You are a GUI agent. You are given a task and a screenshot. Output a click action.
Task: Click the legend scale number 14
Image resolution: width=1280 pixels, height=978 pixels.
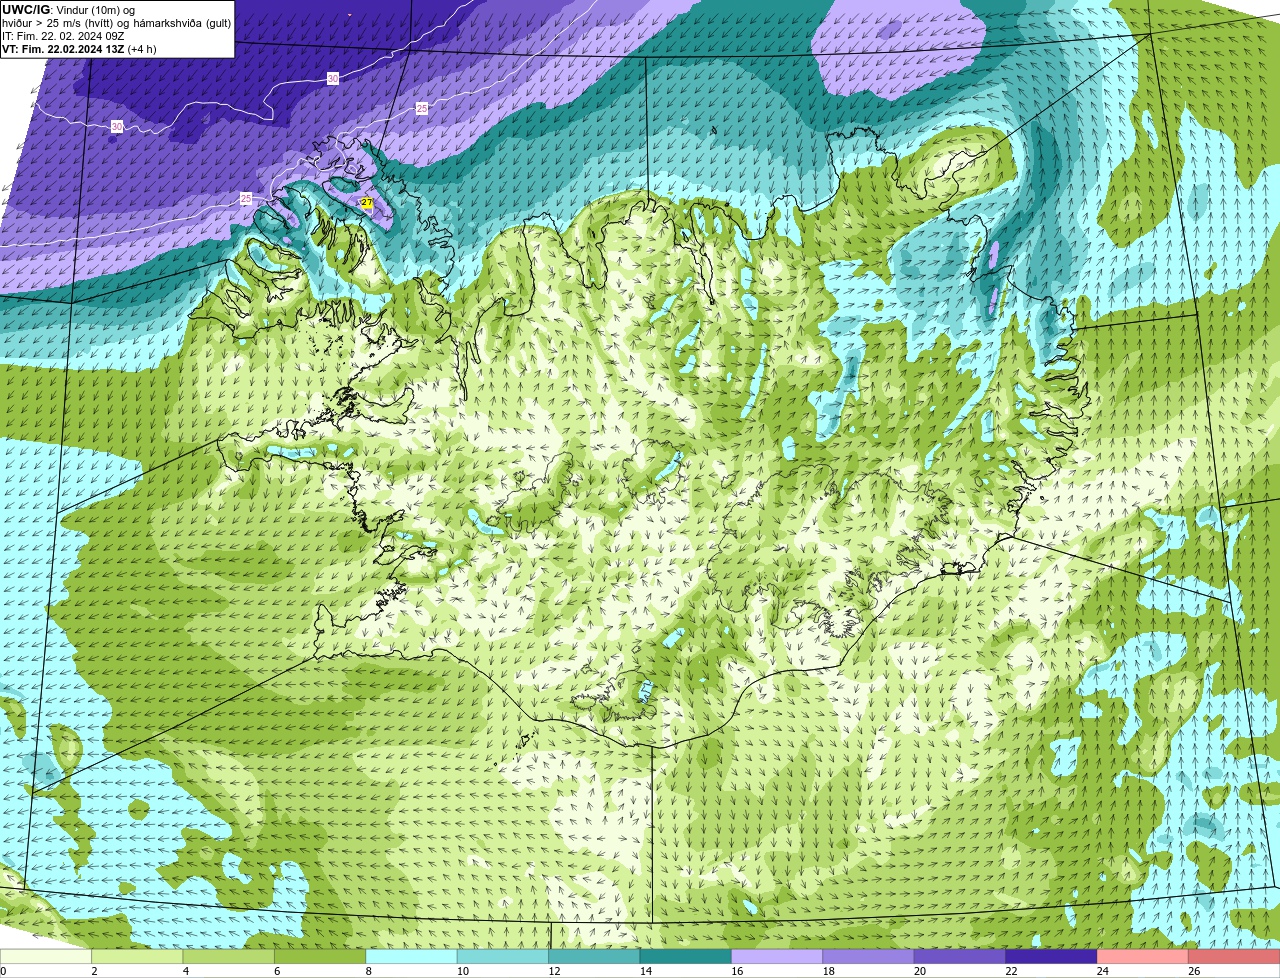coord(646,971)
